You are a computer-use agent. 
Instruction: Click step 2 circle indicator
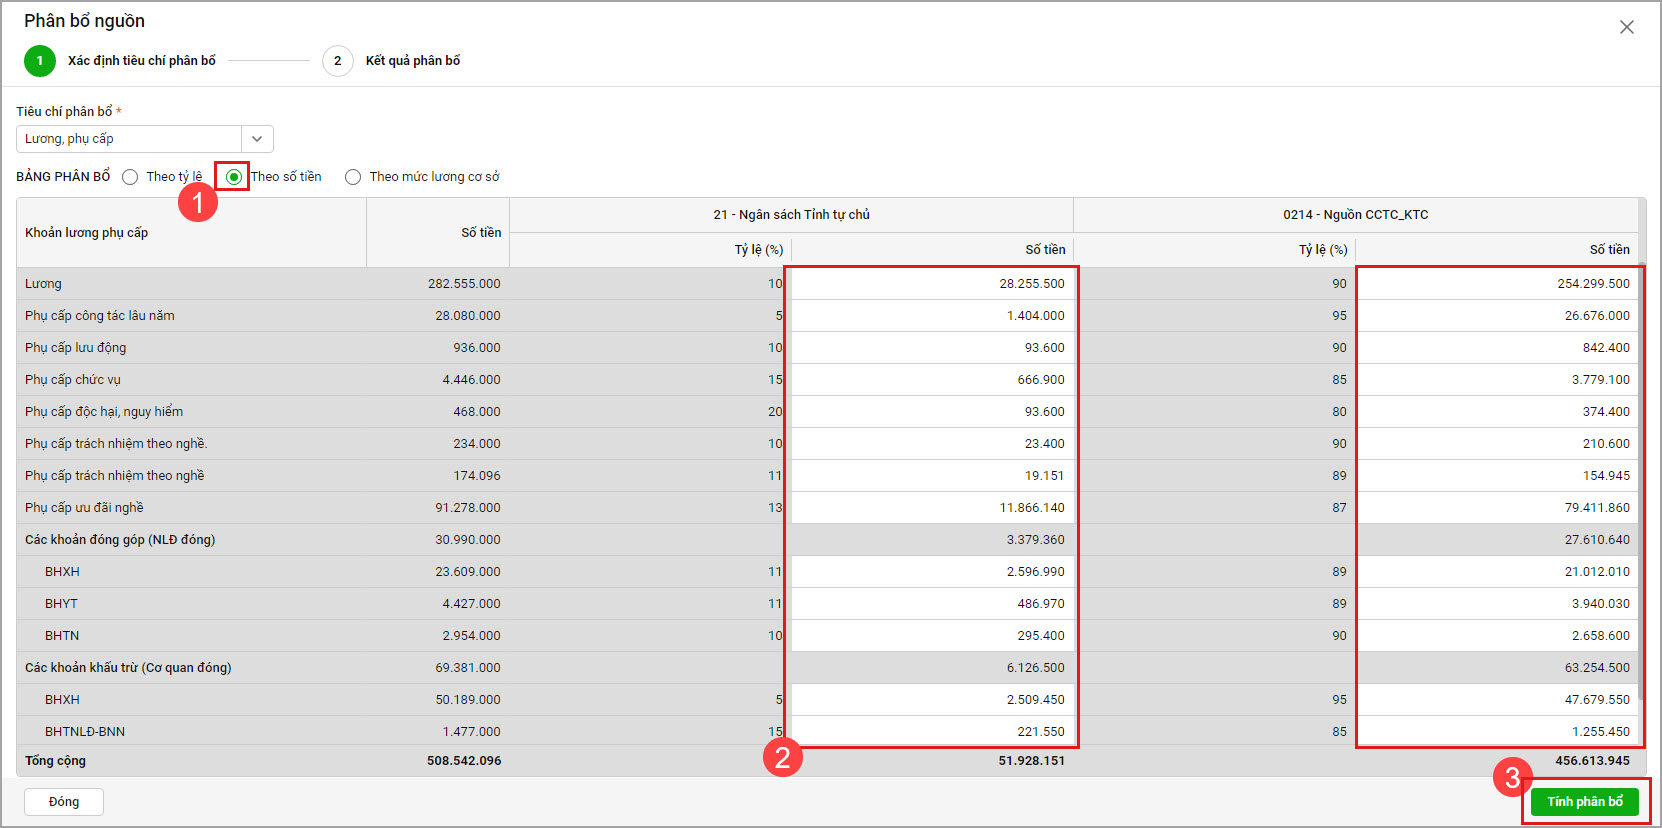coord(338,61)
